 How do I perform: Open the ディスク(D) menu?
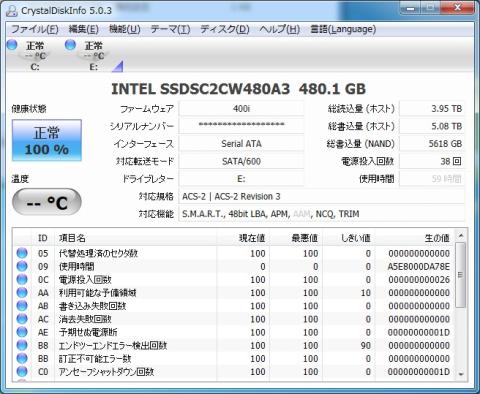tap(225, 29)
